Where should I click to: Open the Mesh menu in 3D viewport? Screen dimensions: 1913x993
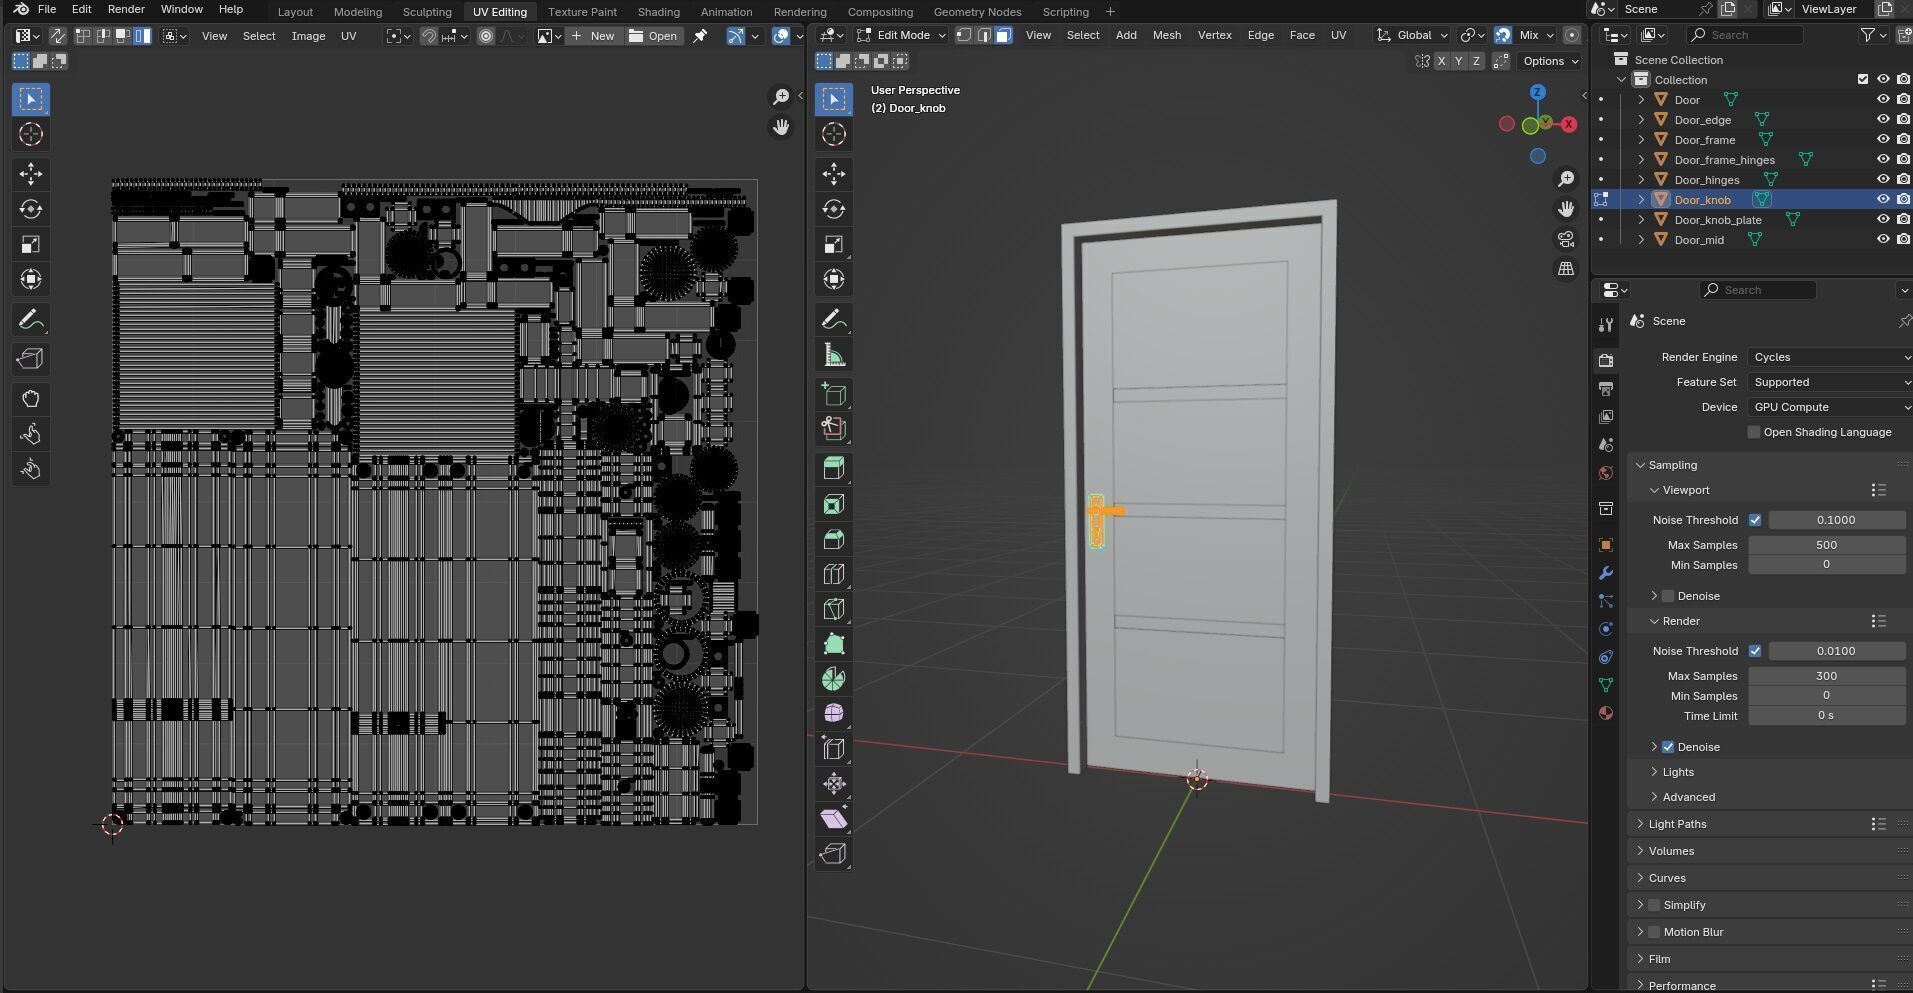[1166, 35]
